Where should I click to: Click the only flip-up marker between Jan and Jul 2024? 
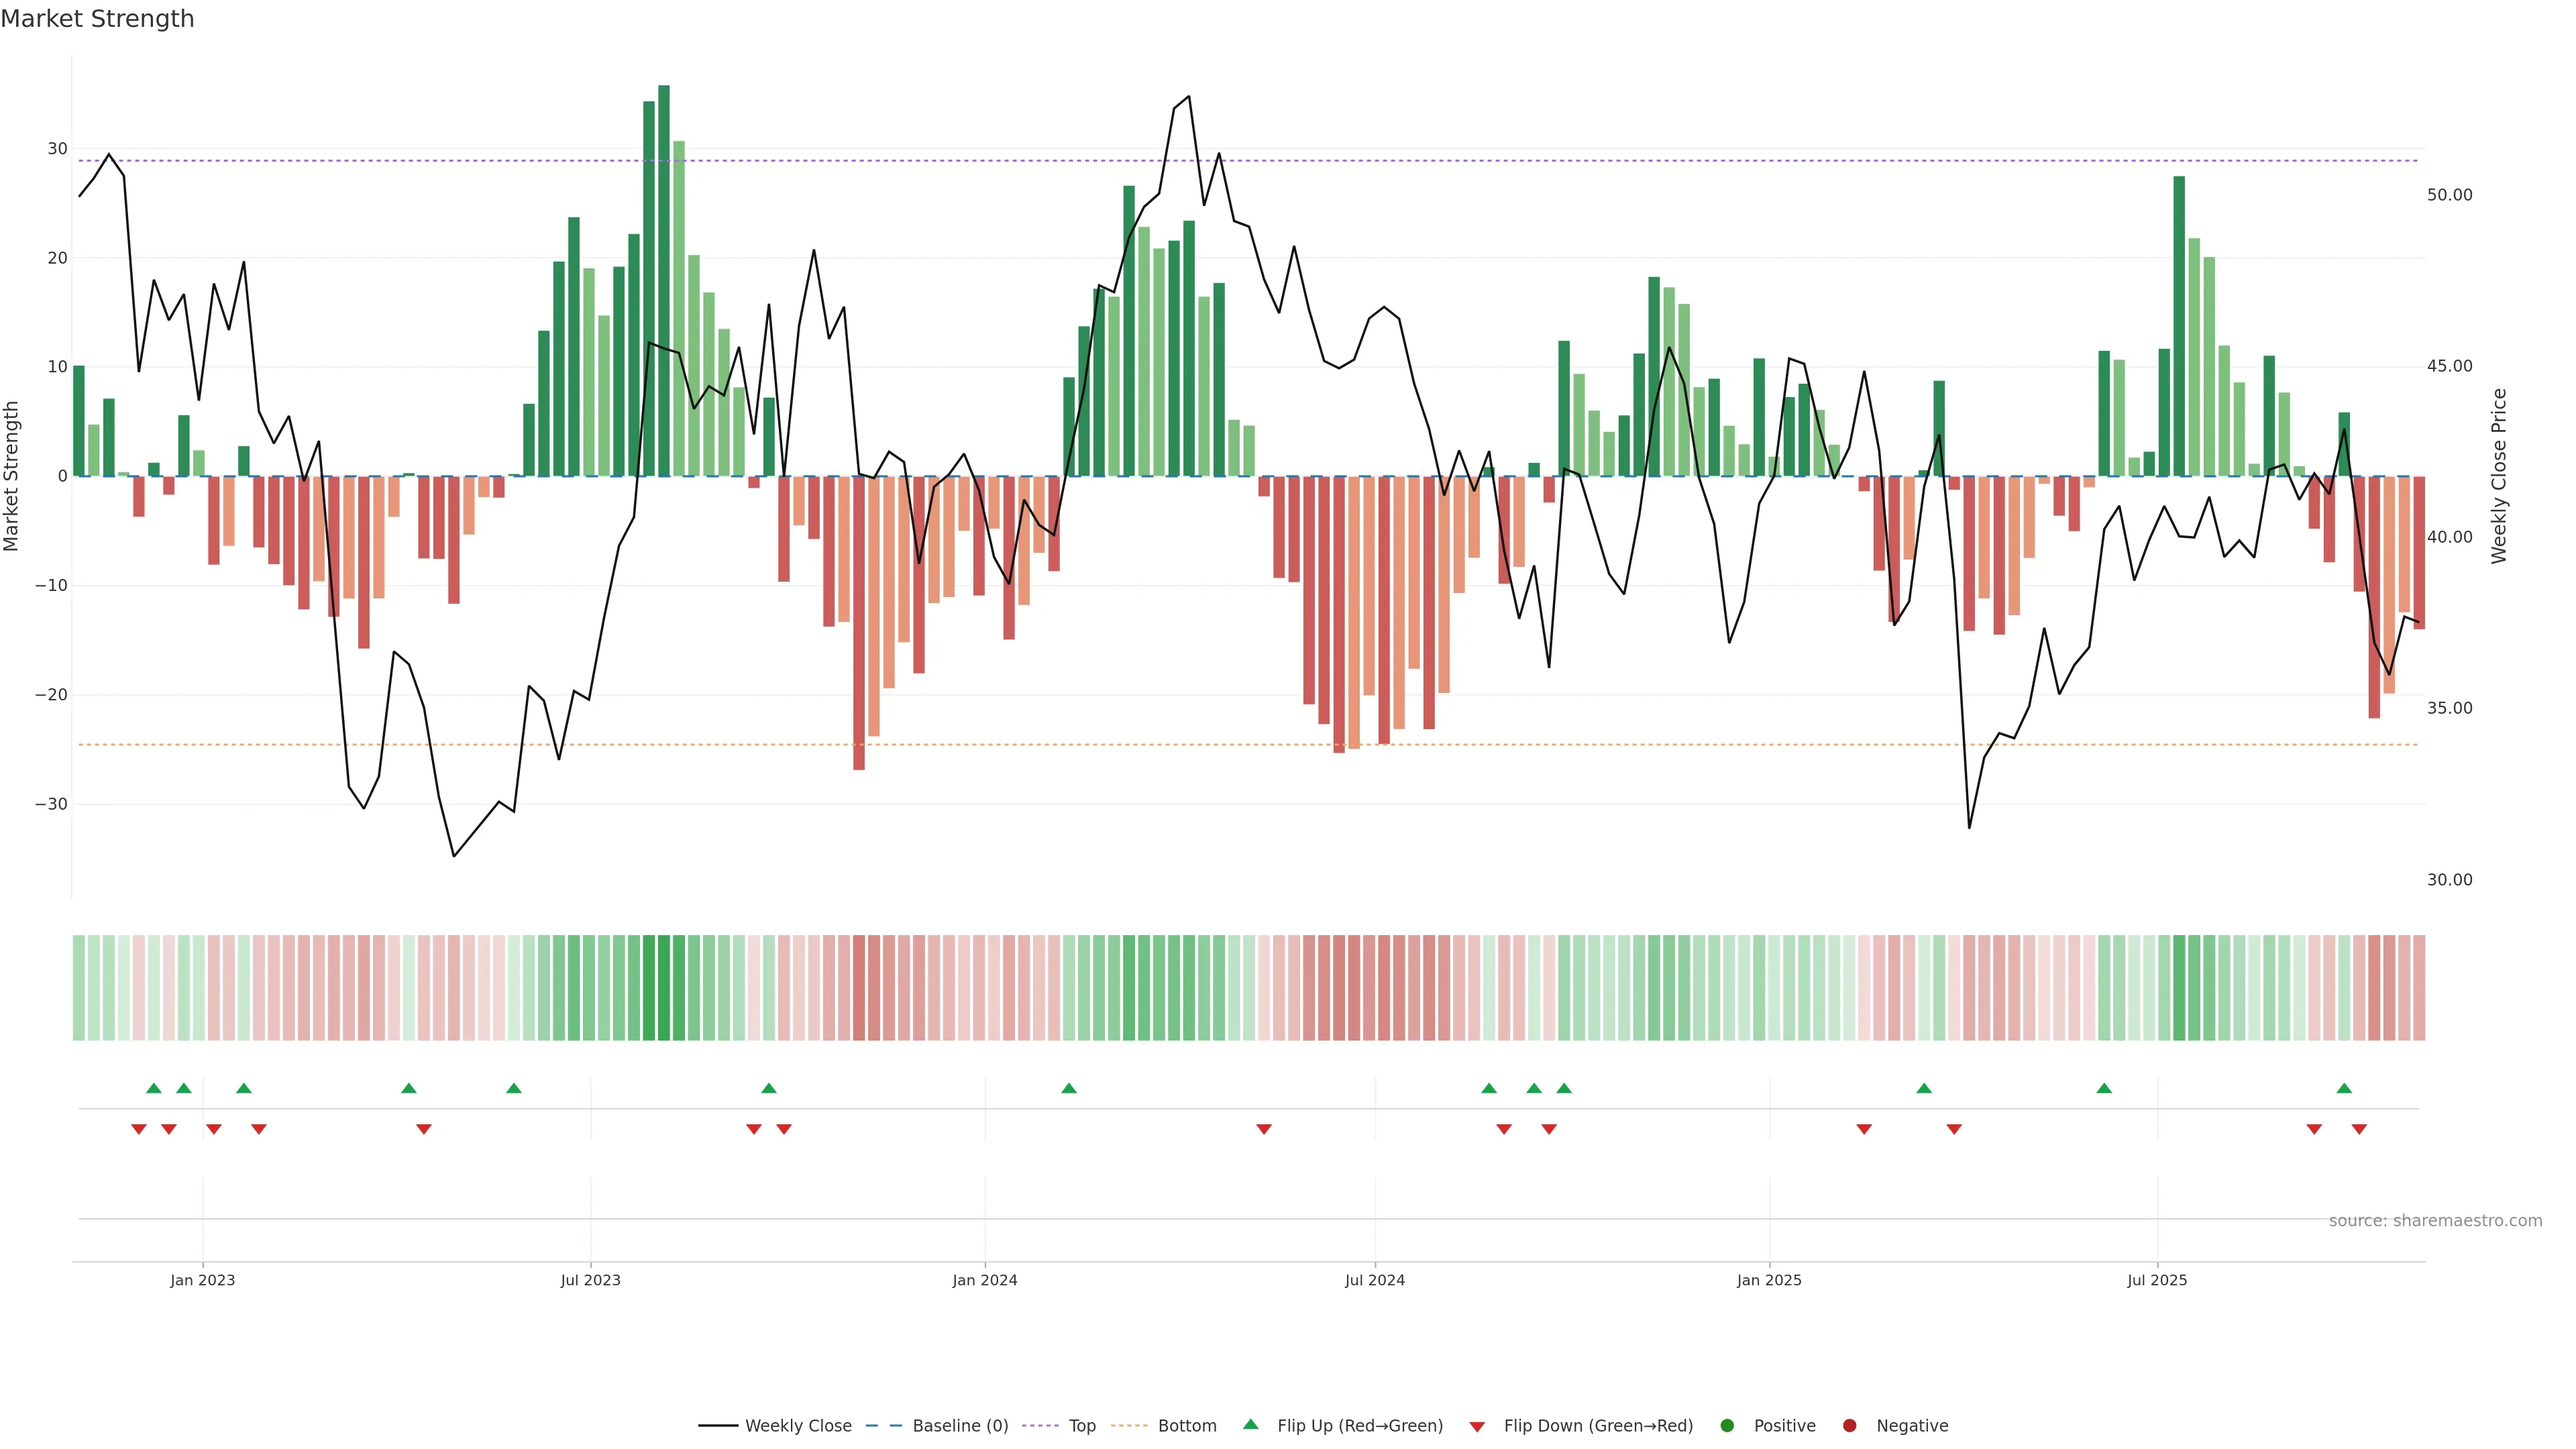1068,1088
